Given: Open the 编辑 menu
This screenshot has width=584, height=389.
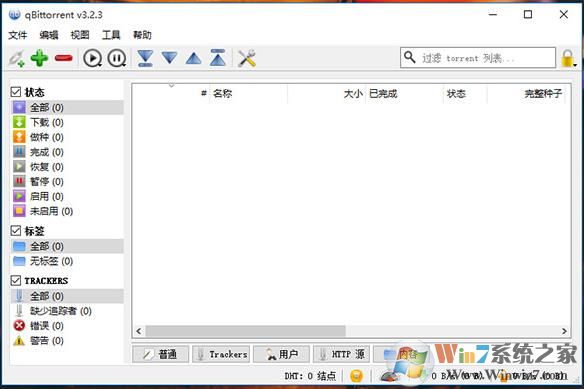Looking at the screenshot, I should pyautogui.click(x=49, y=35).
